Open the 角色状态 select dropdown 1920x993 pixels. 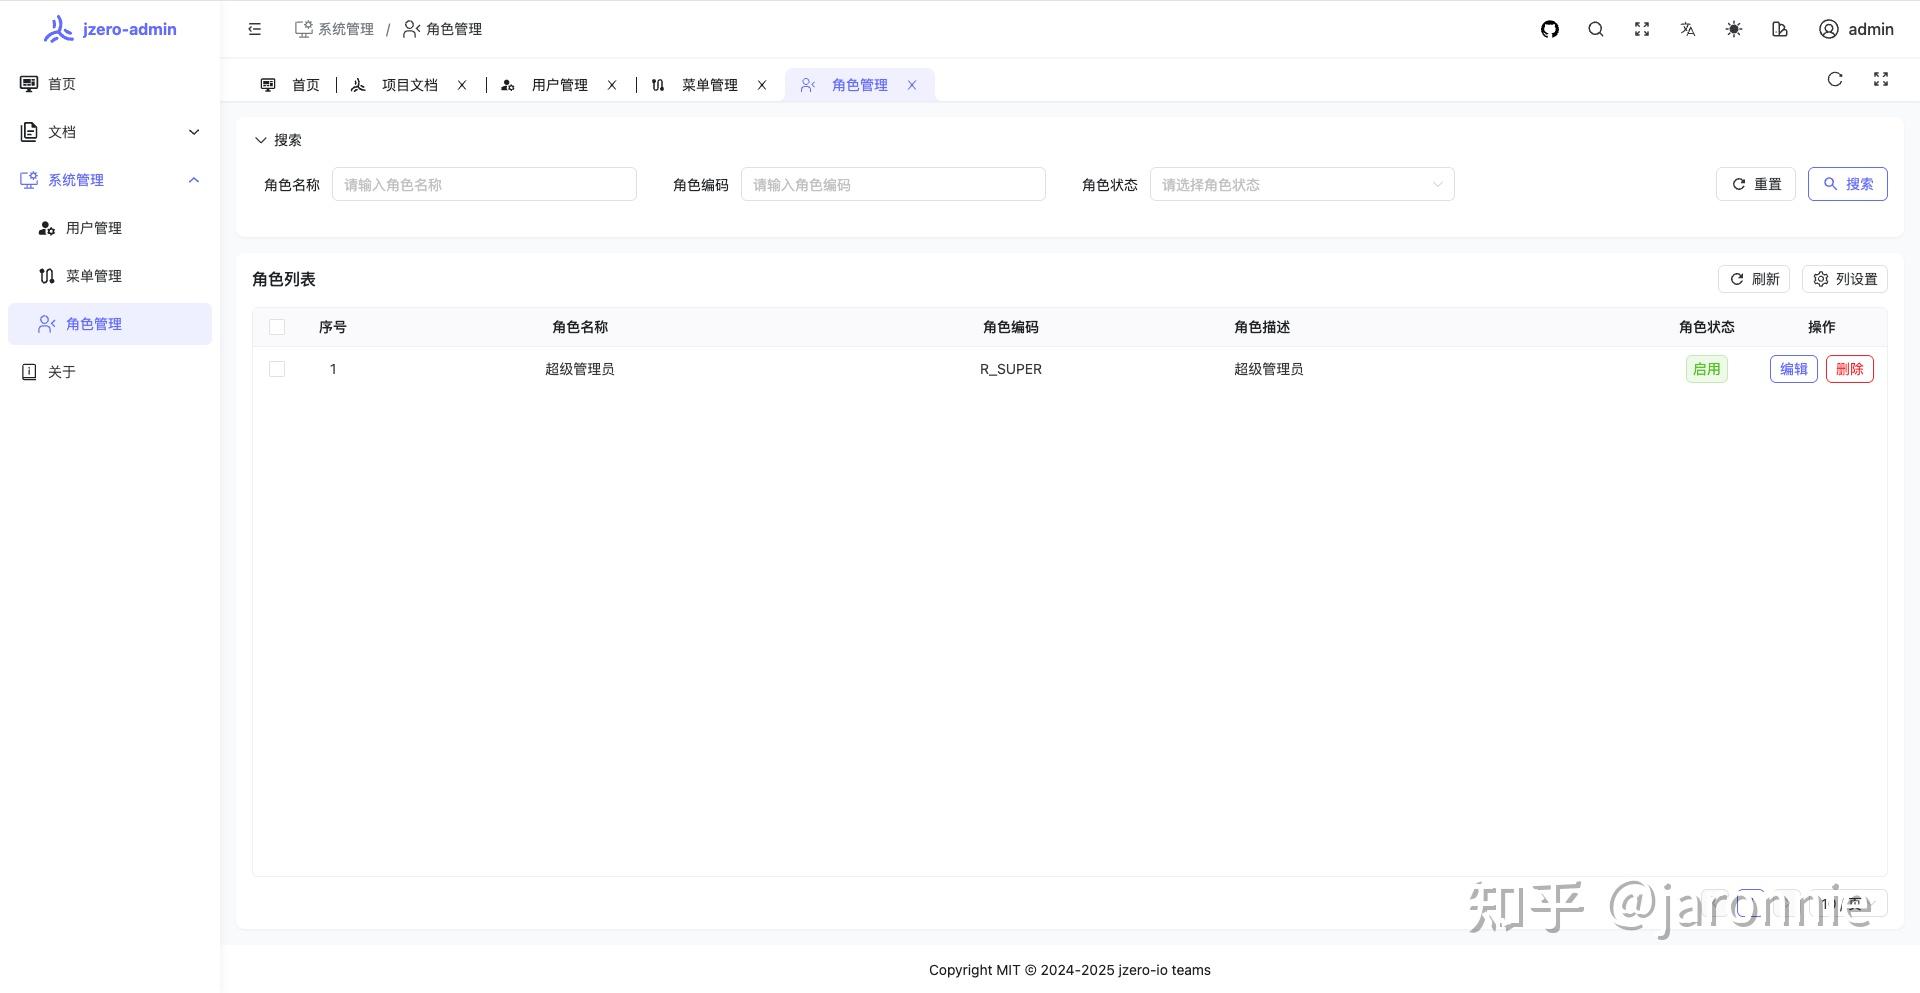click(x=1302, y=184)
